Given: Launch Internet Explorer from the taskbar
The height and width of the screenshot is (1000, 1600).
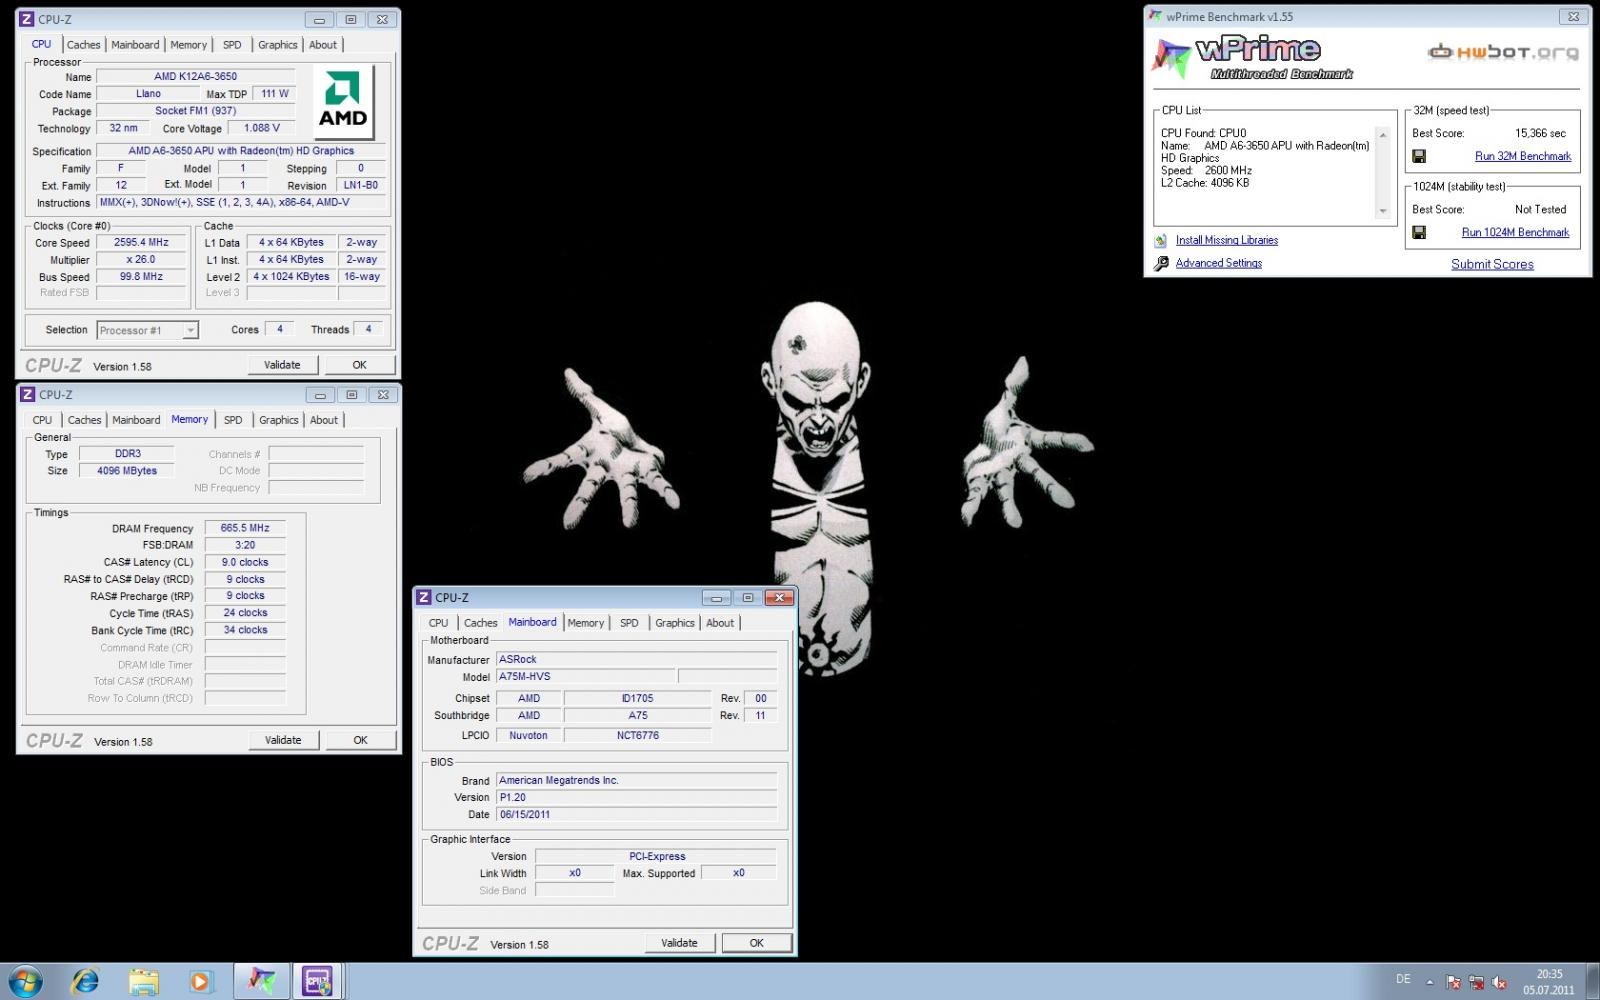Looking at the screenshot, I should pyautogui.click(x=86, y=981).
